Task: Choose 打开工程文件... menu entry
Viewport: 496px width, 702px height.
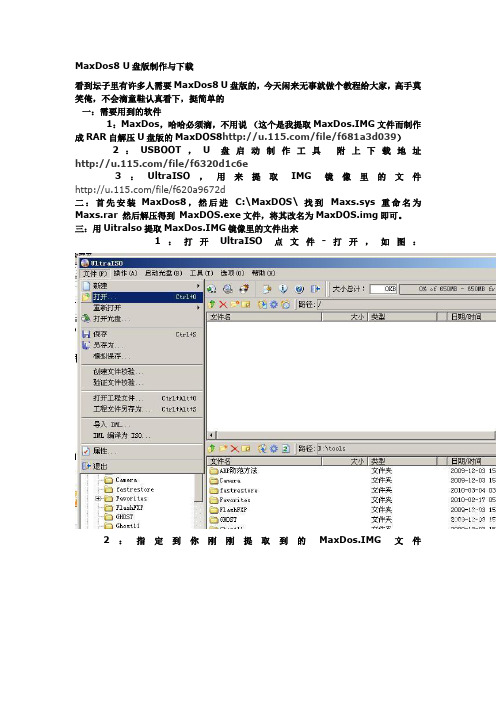Action: [x=142, y=398]
